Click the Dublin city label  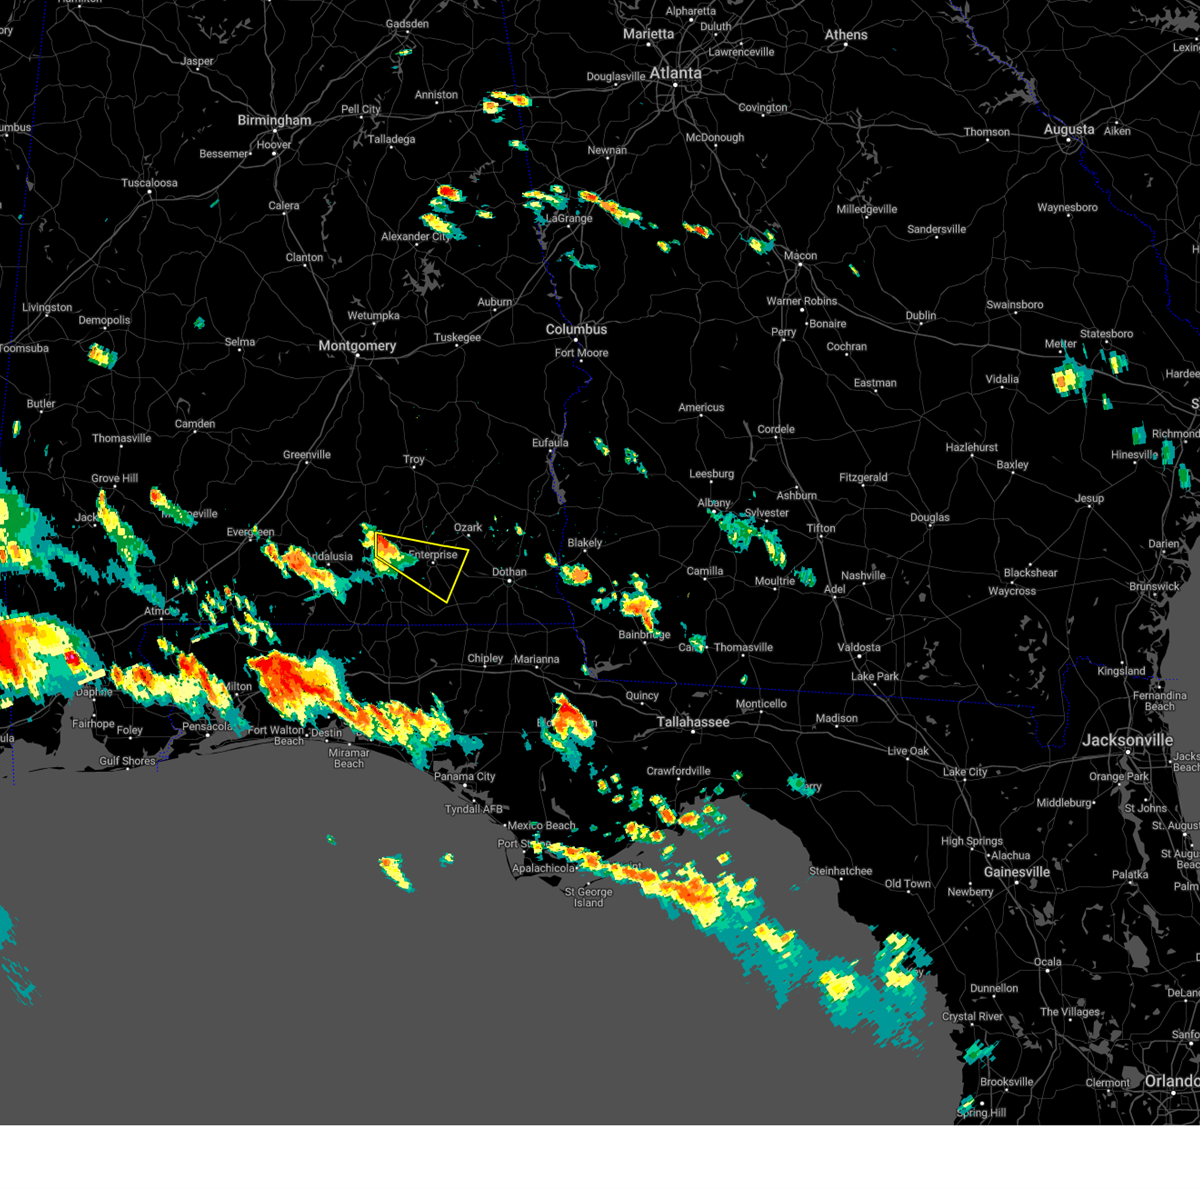(x=921, y=316)
